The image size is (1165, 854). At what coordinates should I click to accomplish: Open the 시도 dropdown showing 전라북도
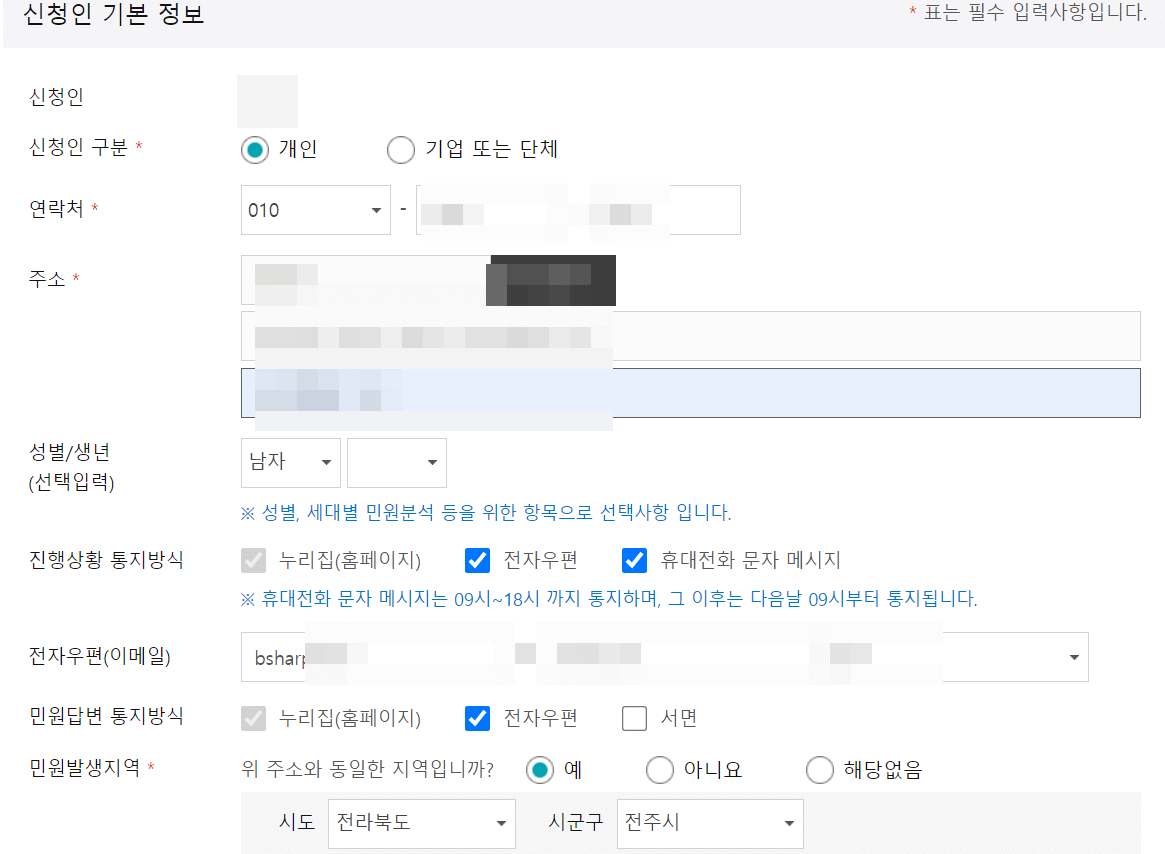point(421,824)
